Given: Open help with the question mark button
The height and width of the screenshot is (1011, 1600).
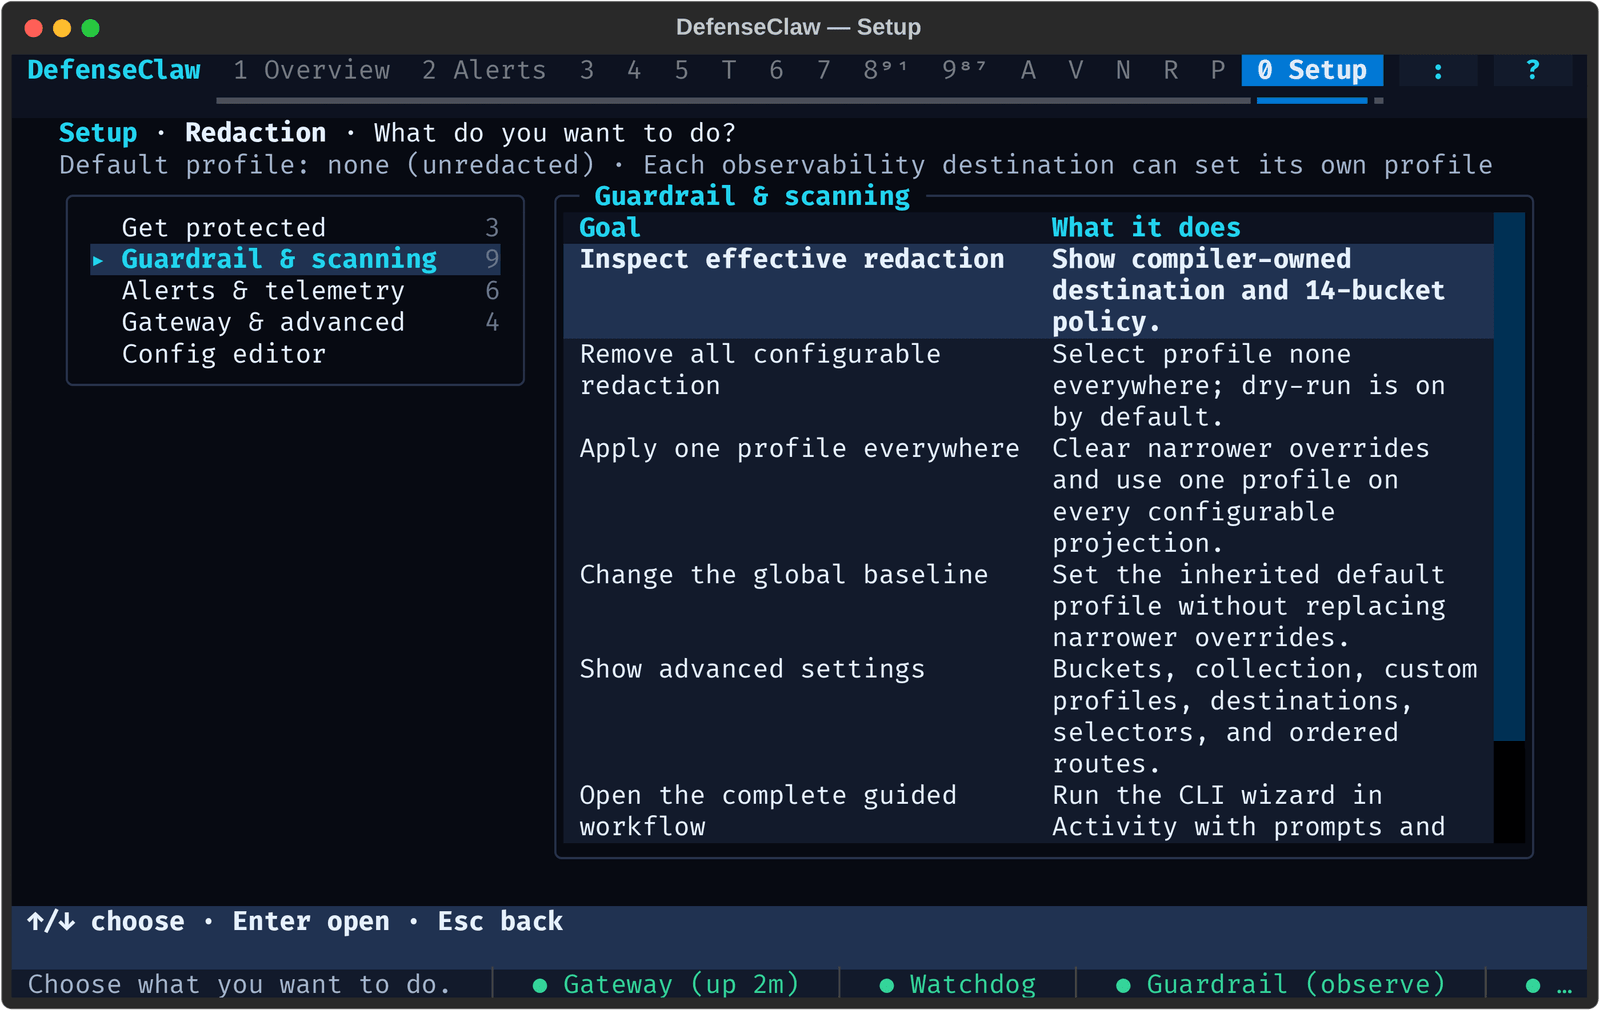Looking at the screenshot, I should click(1533, 70).
